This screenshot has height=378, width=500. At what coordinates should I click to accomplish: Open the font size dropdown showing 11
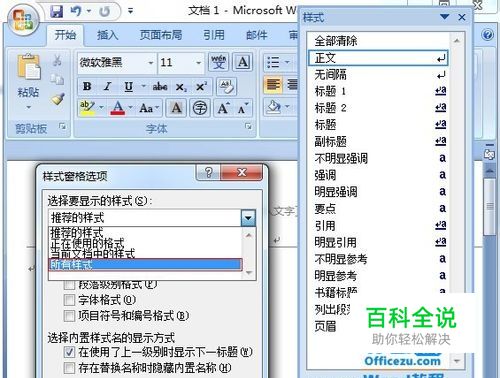pyautogui.click(x=198, y=63)
